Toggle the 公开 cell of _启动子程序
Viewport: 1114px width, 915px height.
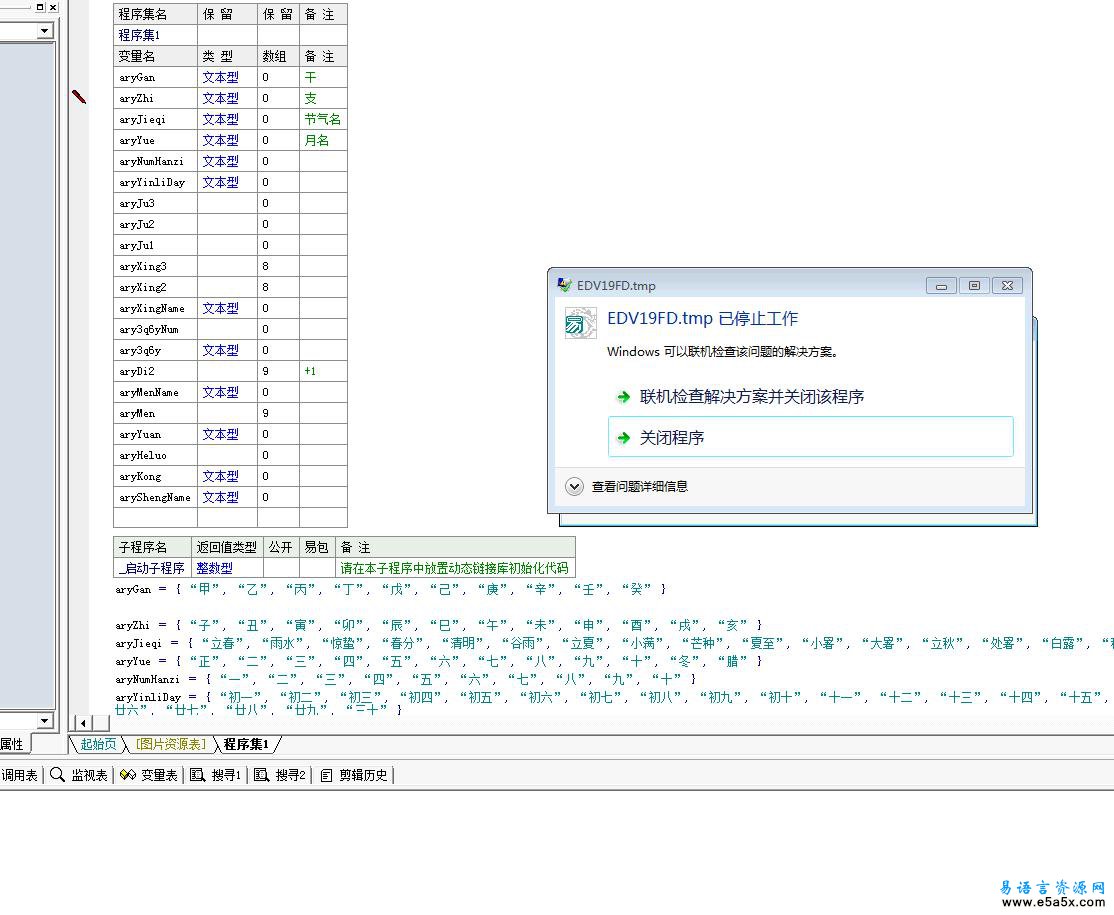click(281, 568)
